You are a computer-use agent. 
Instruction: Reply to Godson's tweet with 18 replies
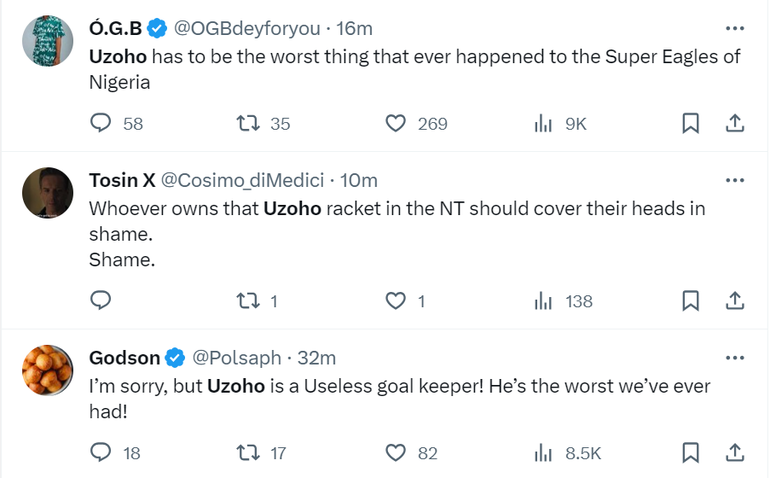pos(101,453)
